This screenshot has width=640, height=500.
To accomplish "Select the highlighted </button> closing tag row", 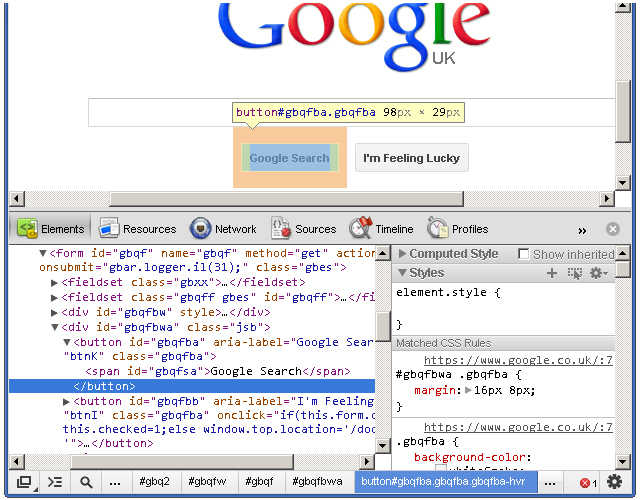I will (x=192, y=386).
